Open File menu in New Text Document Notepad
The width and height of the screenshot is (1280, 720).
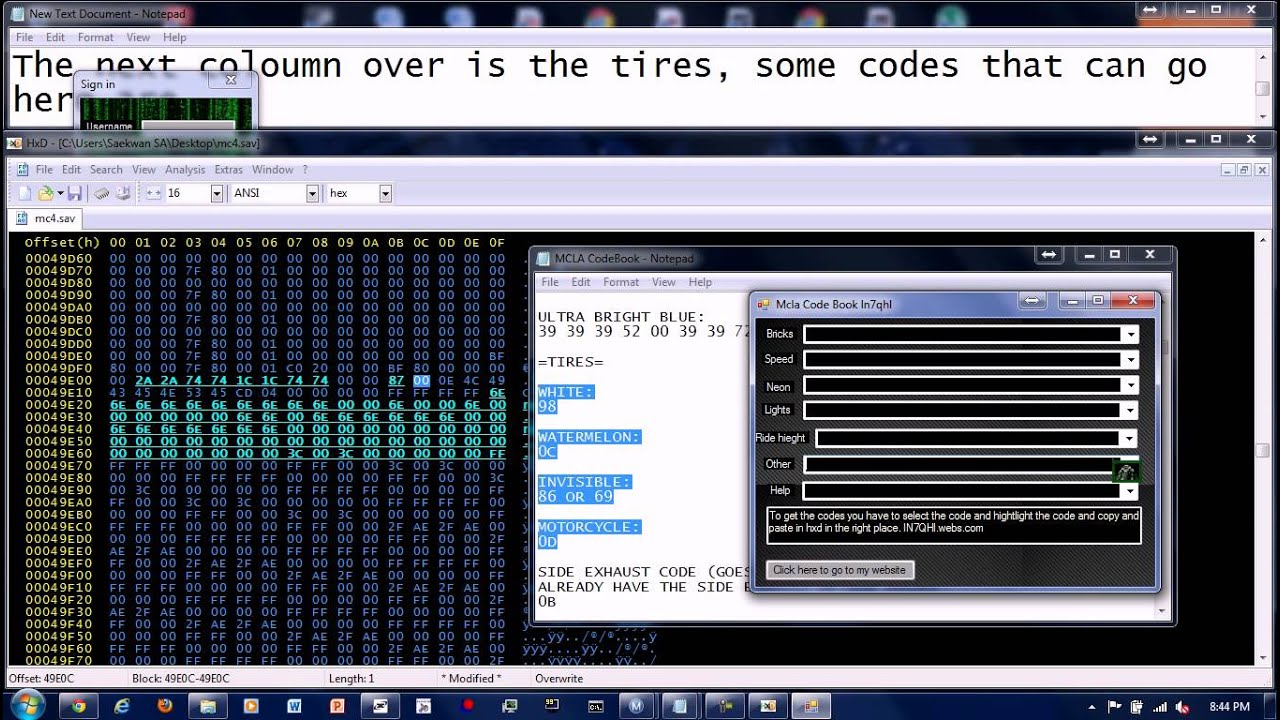[24, 37]
